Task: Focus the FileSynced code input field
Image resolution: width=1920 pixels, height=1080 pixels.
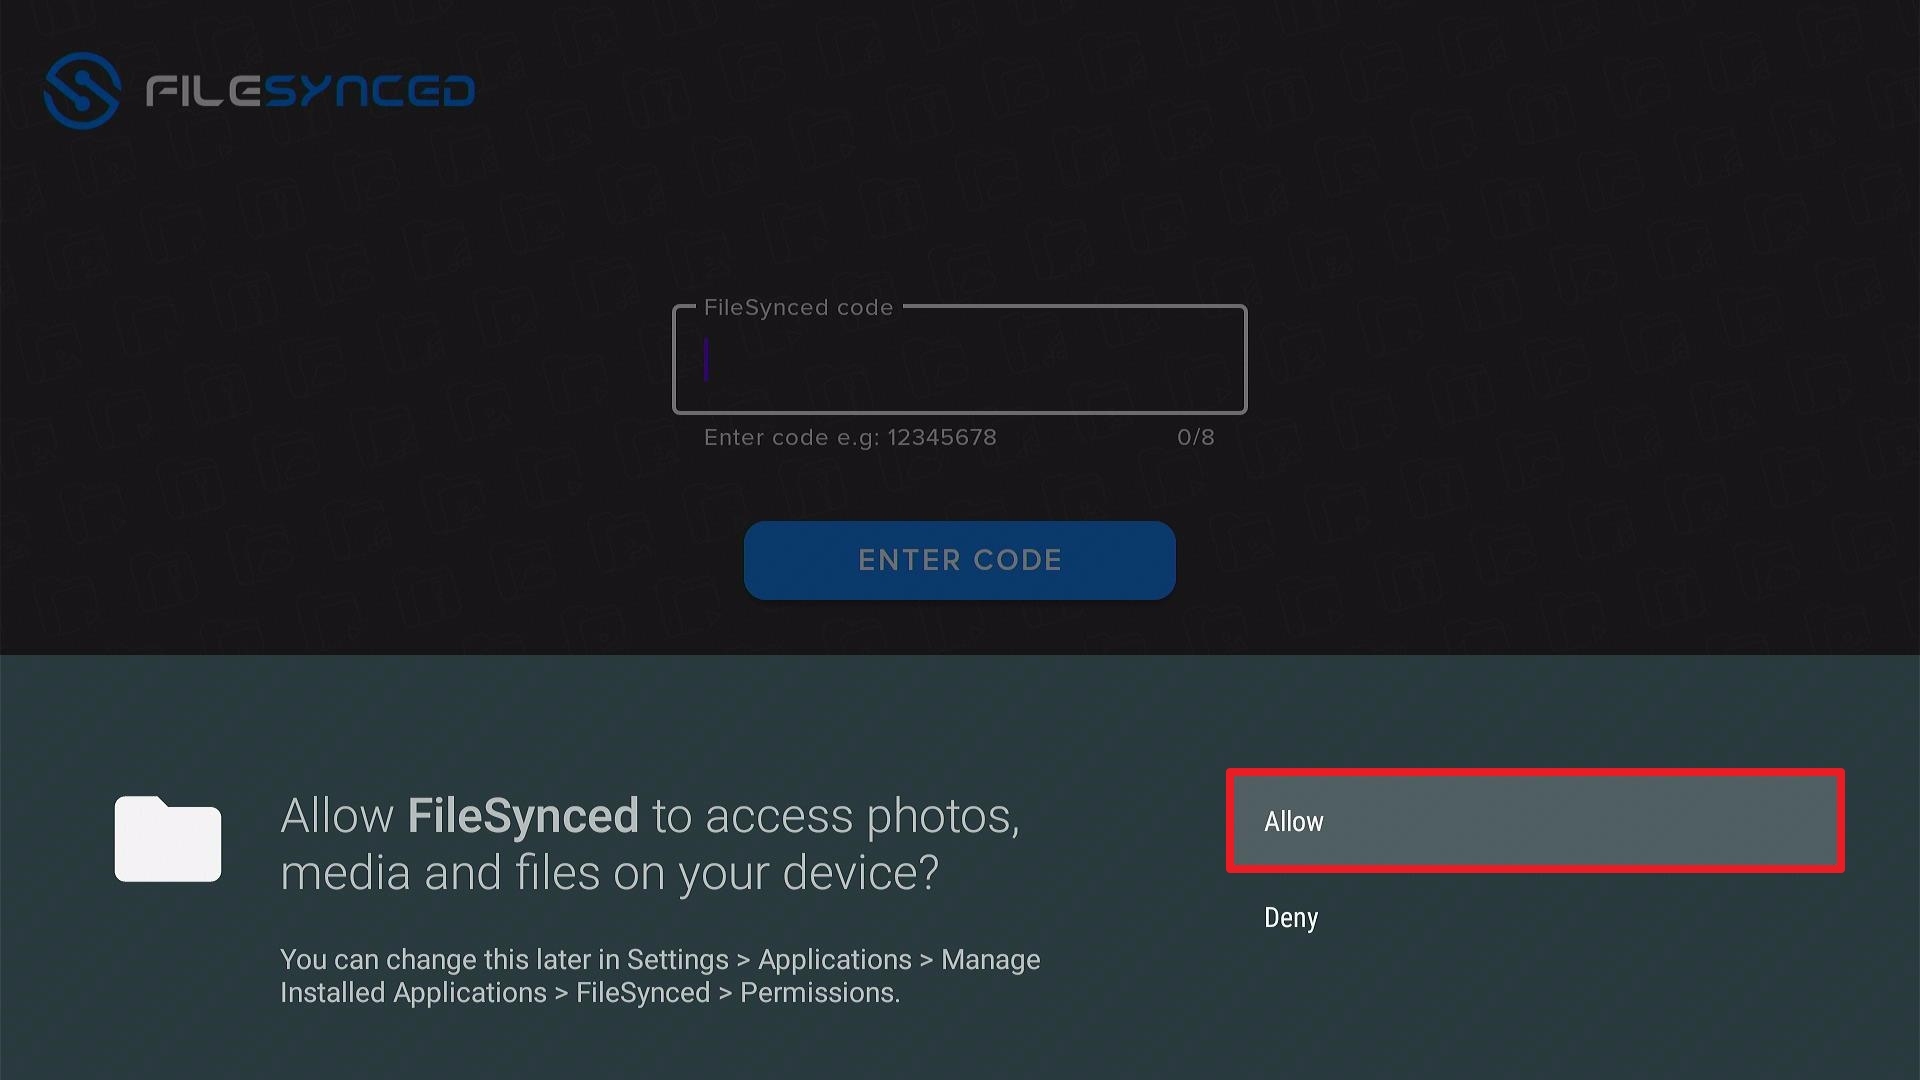Action: [960, 359]
